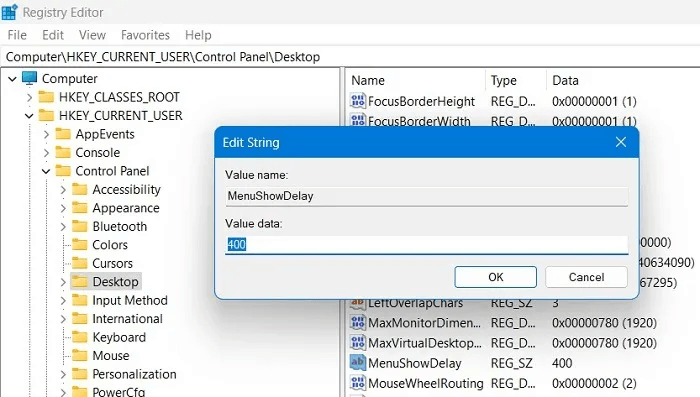Open the File menu
This screenshot has width=700, height=397.
click(x=17, y=35)
